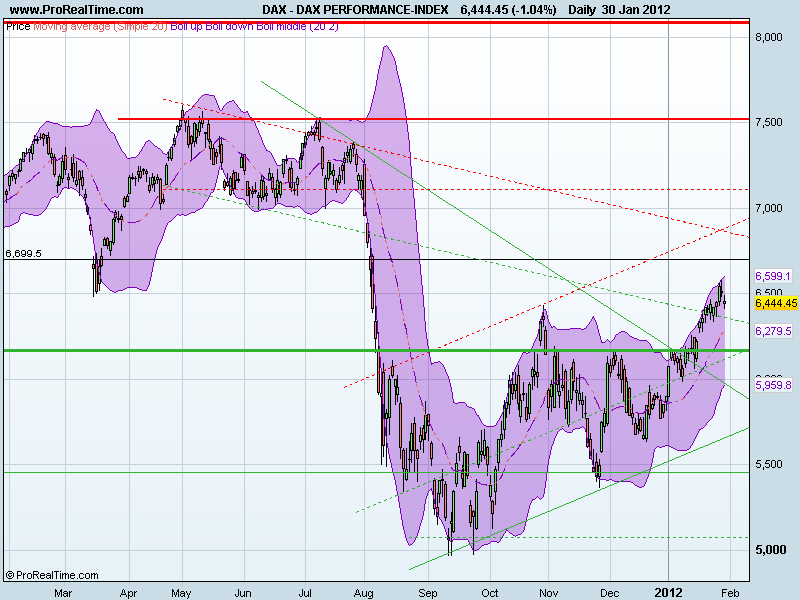Click the Jun month axis label

[243, 593]
